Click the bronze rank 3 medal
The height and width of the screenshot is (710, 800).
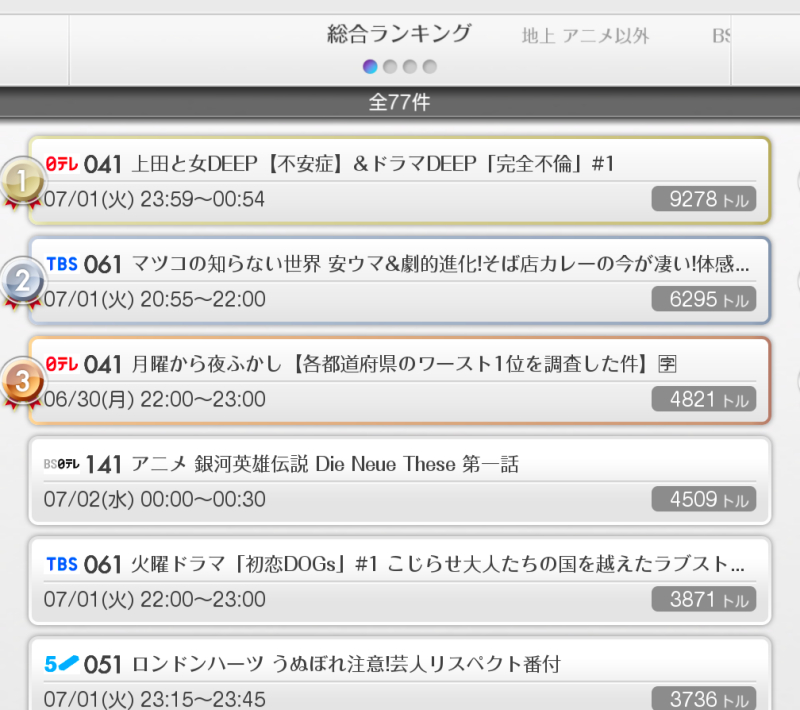[x=22, y=383]
